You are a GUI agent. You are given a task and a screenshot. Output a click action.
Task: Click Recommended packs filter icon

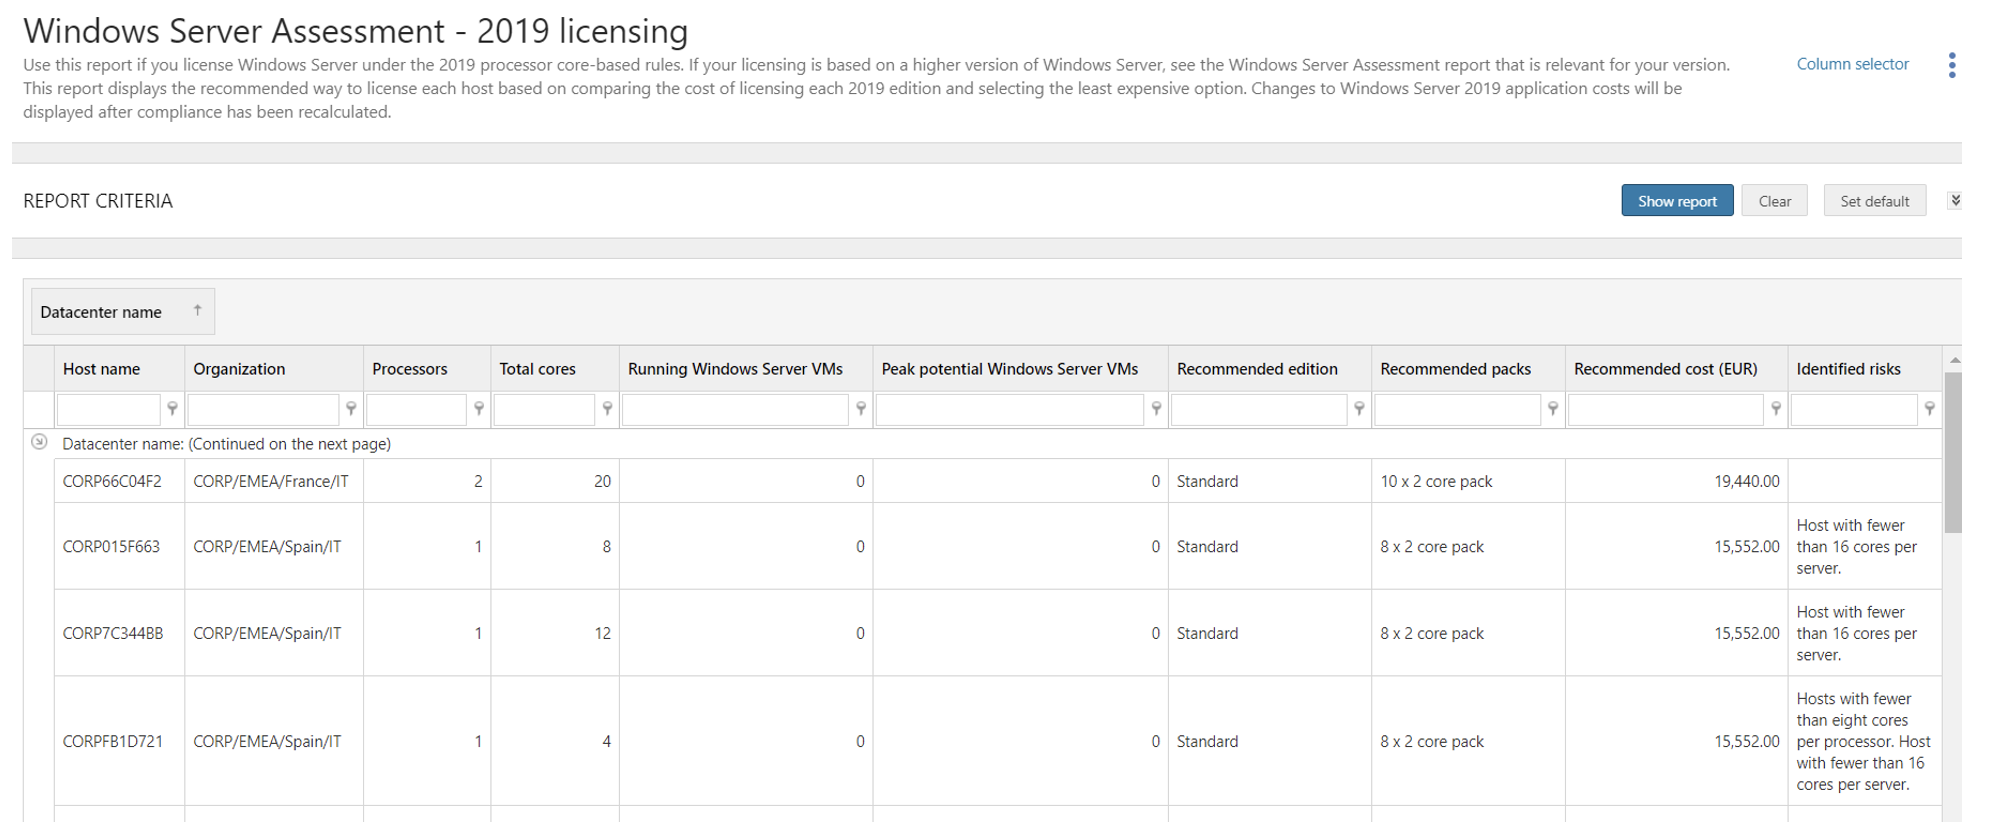1553,409
